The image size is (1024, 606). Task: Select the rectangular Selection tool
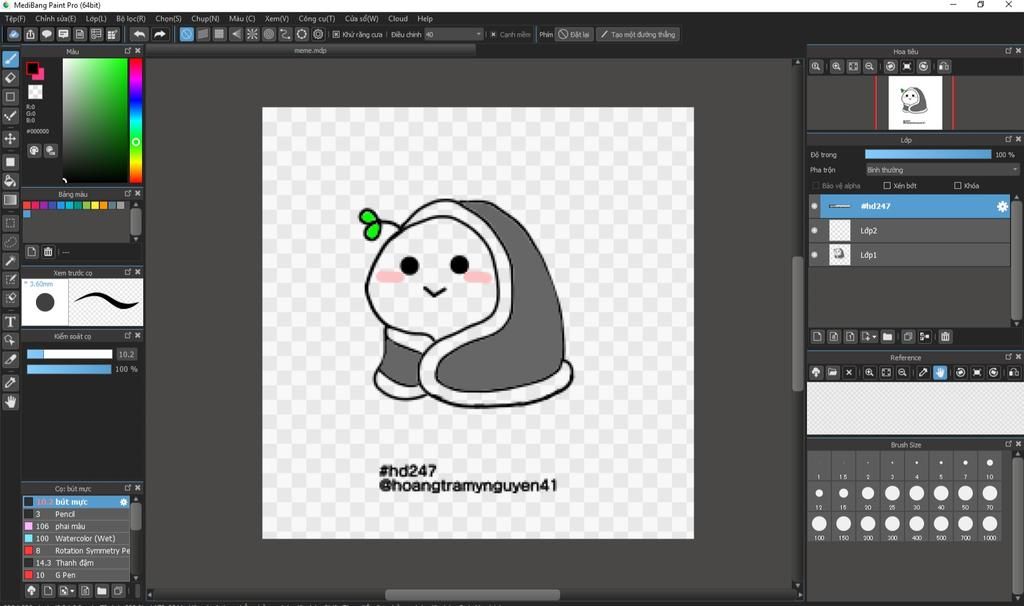[10, 223]
